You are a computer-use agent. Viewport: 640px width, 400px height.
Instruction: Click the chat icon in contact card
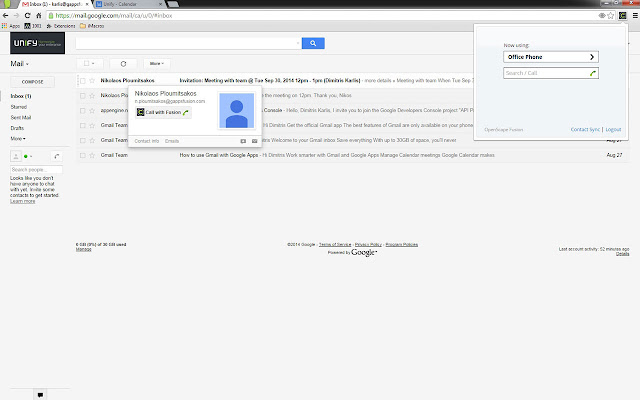pos(243,141)
